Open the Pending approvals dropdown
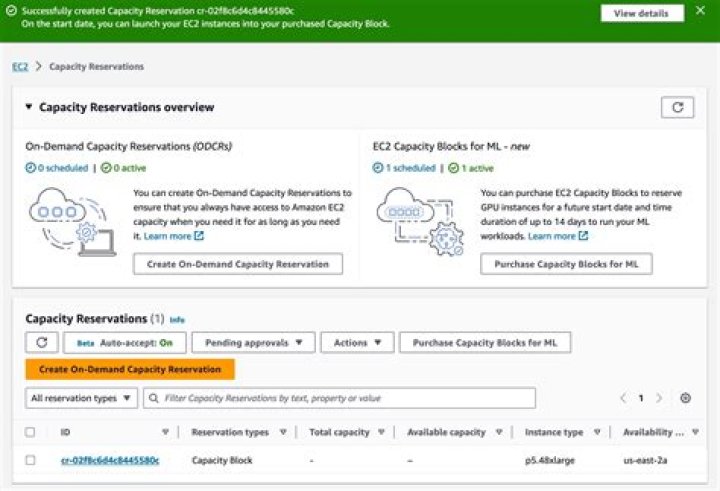Viewport: 720px width, 491px height. point(253,343)
